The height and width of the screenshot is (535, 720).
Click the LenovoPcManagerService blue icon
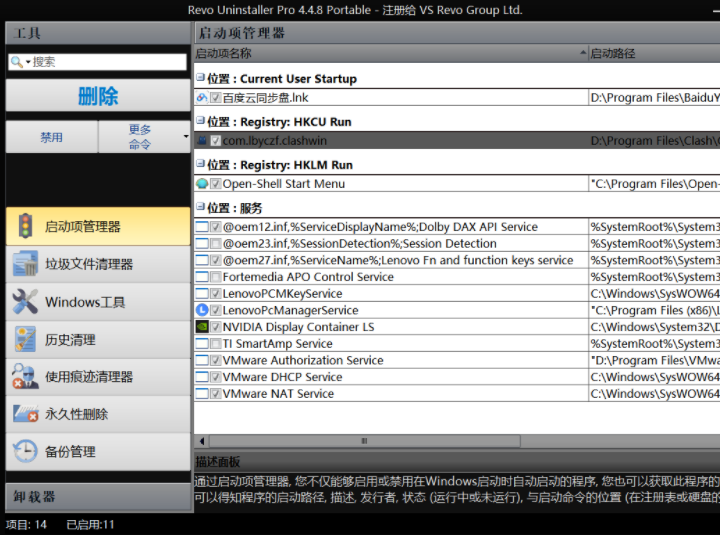[202, 310]
